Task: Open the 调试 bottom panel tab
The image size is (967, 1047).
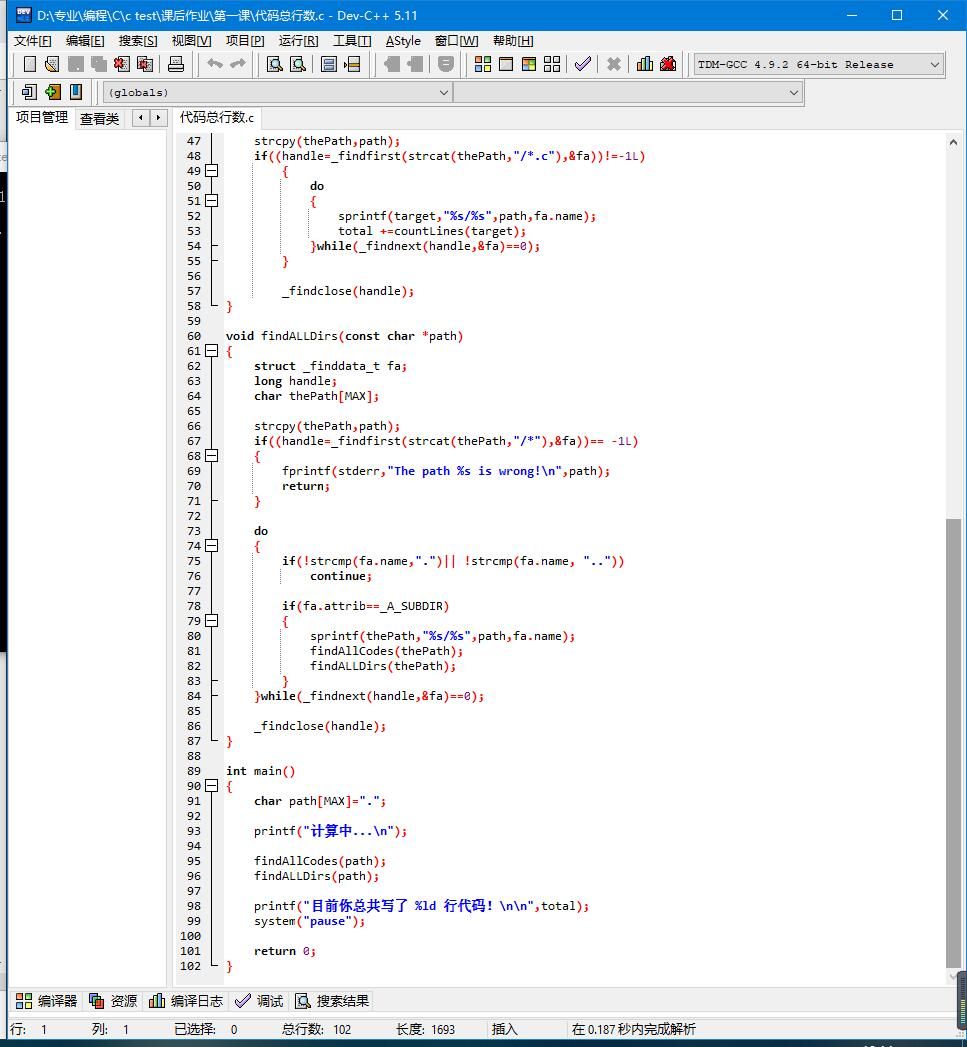Action: (259, 1001)
